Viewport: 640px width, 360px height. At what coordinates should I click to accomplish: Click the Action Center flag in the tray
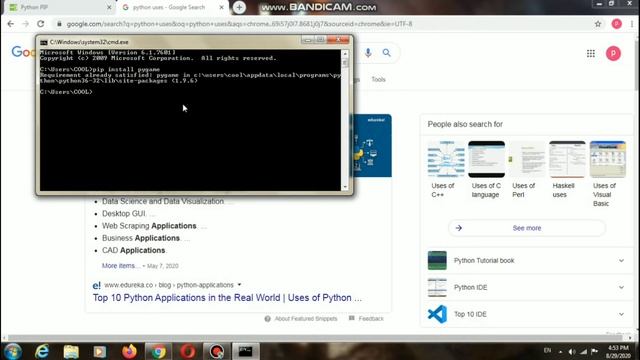pos(594,351)
